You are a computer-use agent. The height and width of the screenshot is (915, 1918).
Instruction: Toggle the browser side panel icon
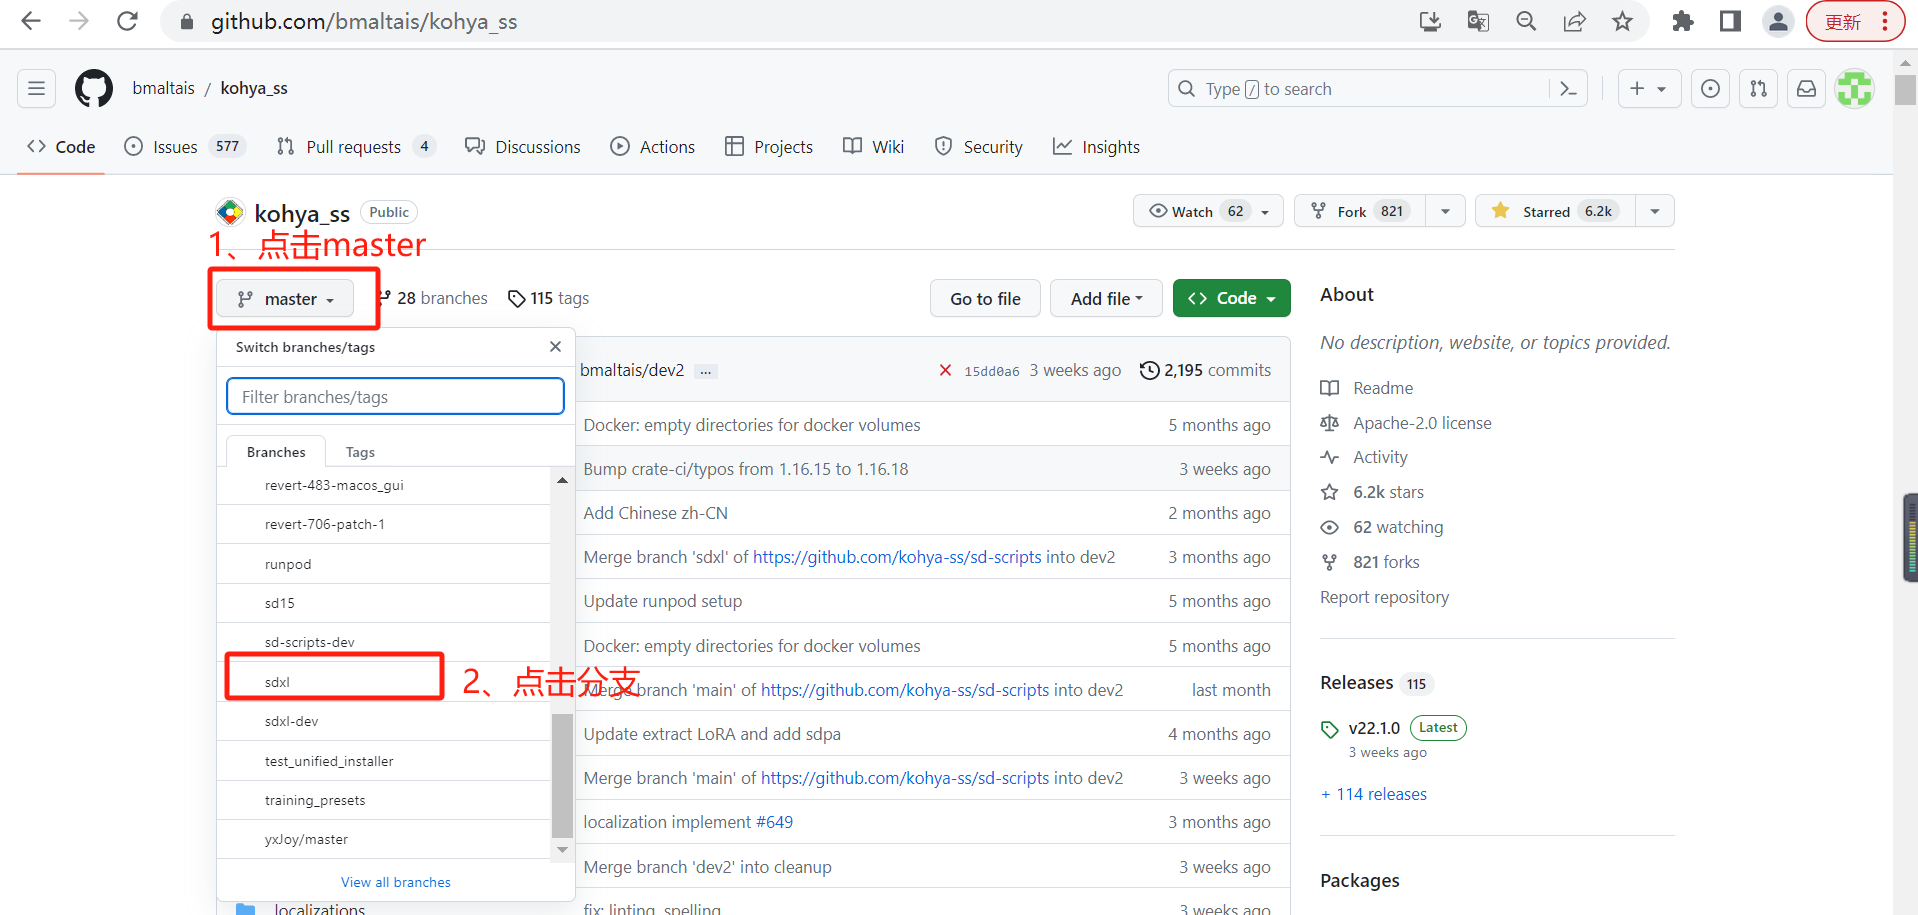[x=1730, y=21]
